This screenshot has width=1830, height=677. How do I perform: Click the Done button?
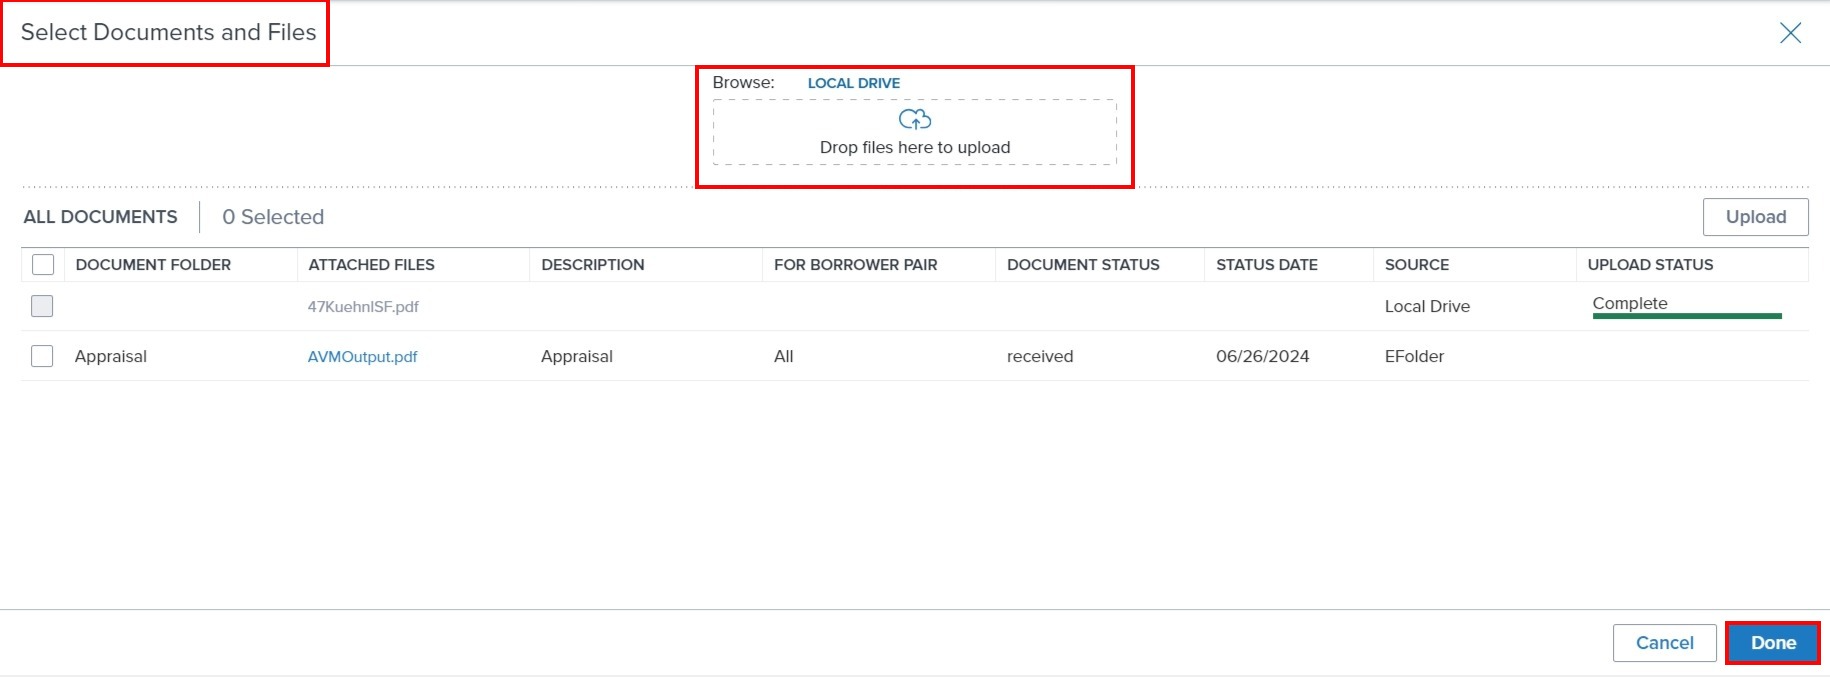click(1773, 643)
